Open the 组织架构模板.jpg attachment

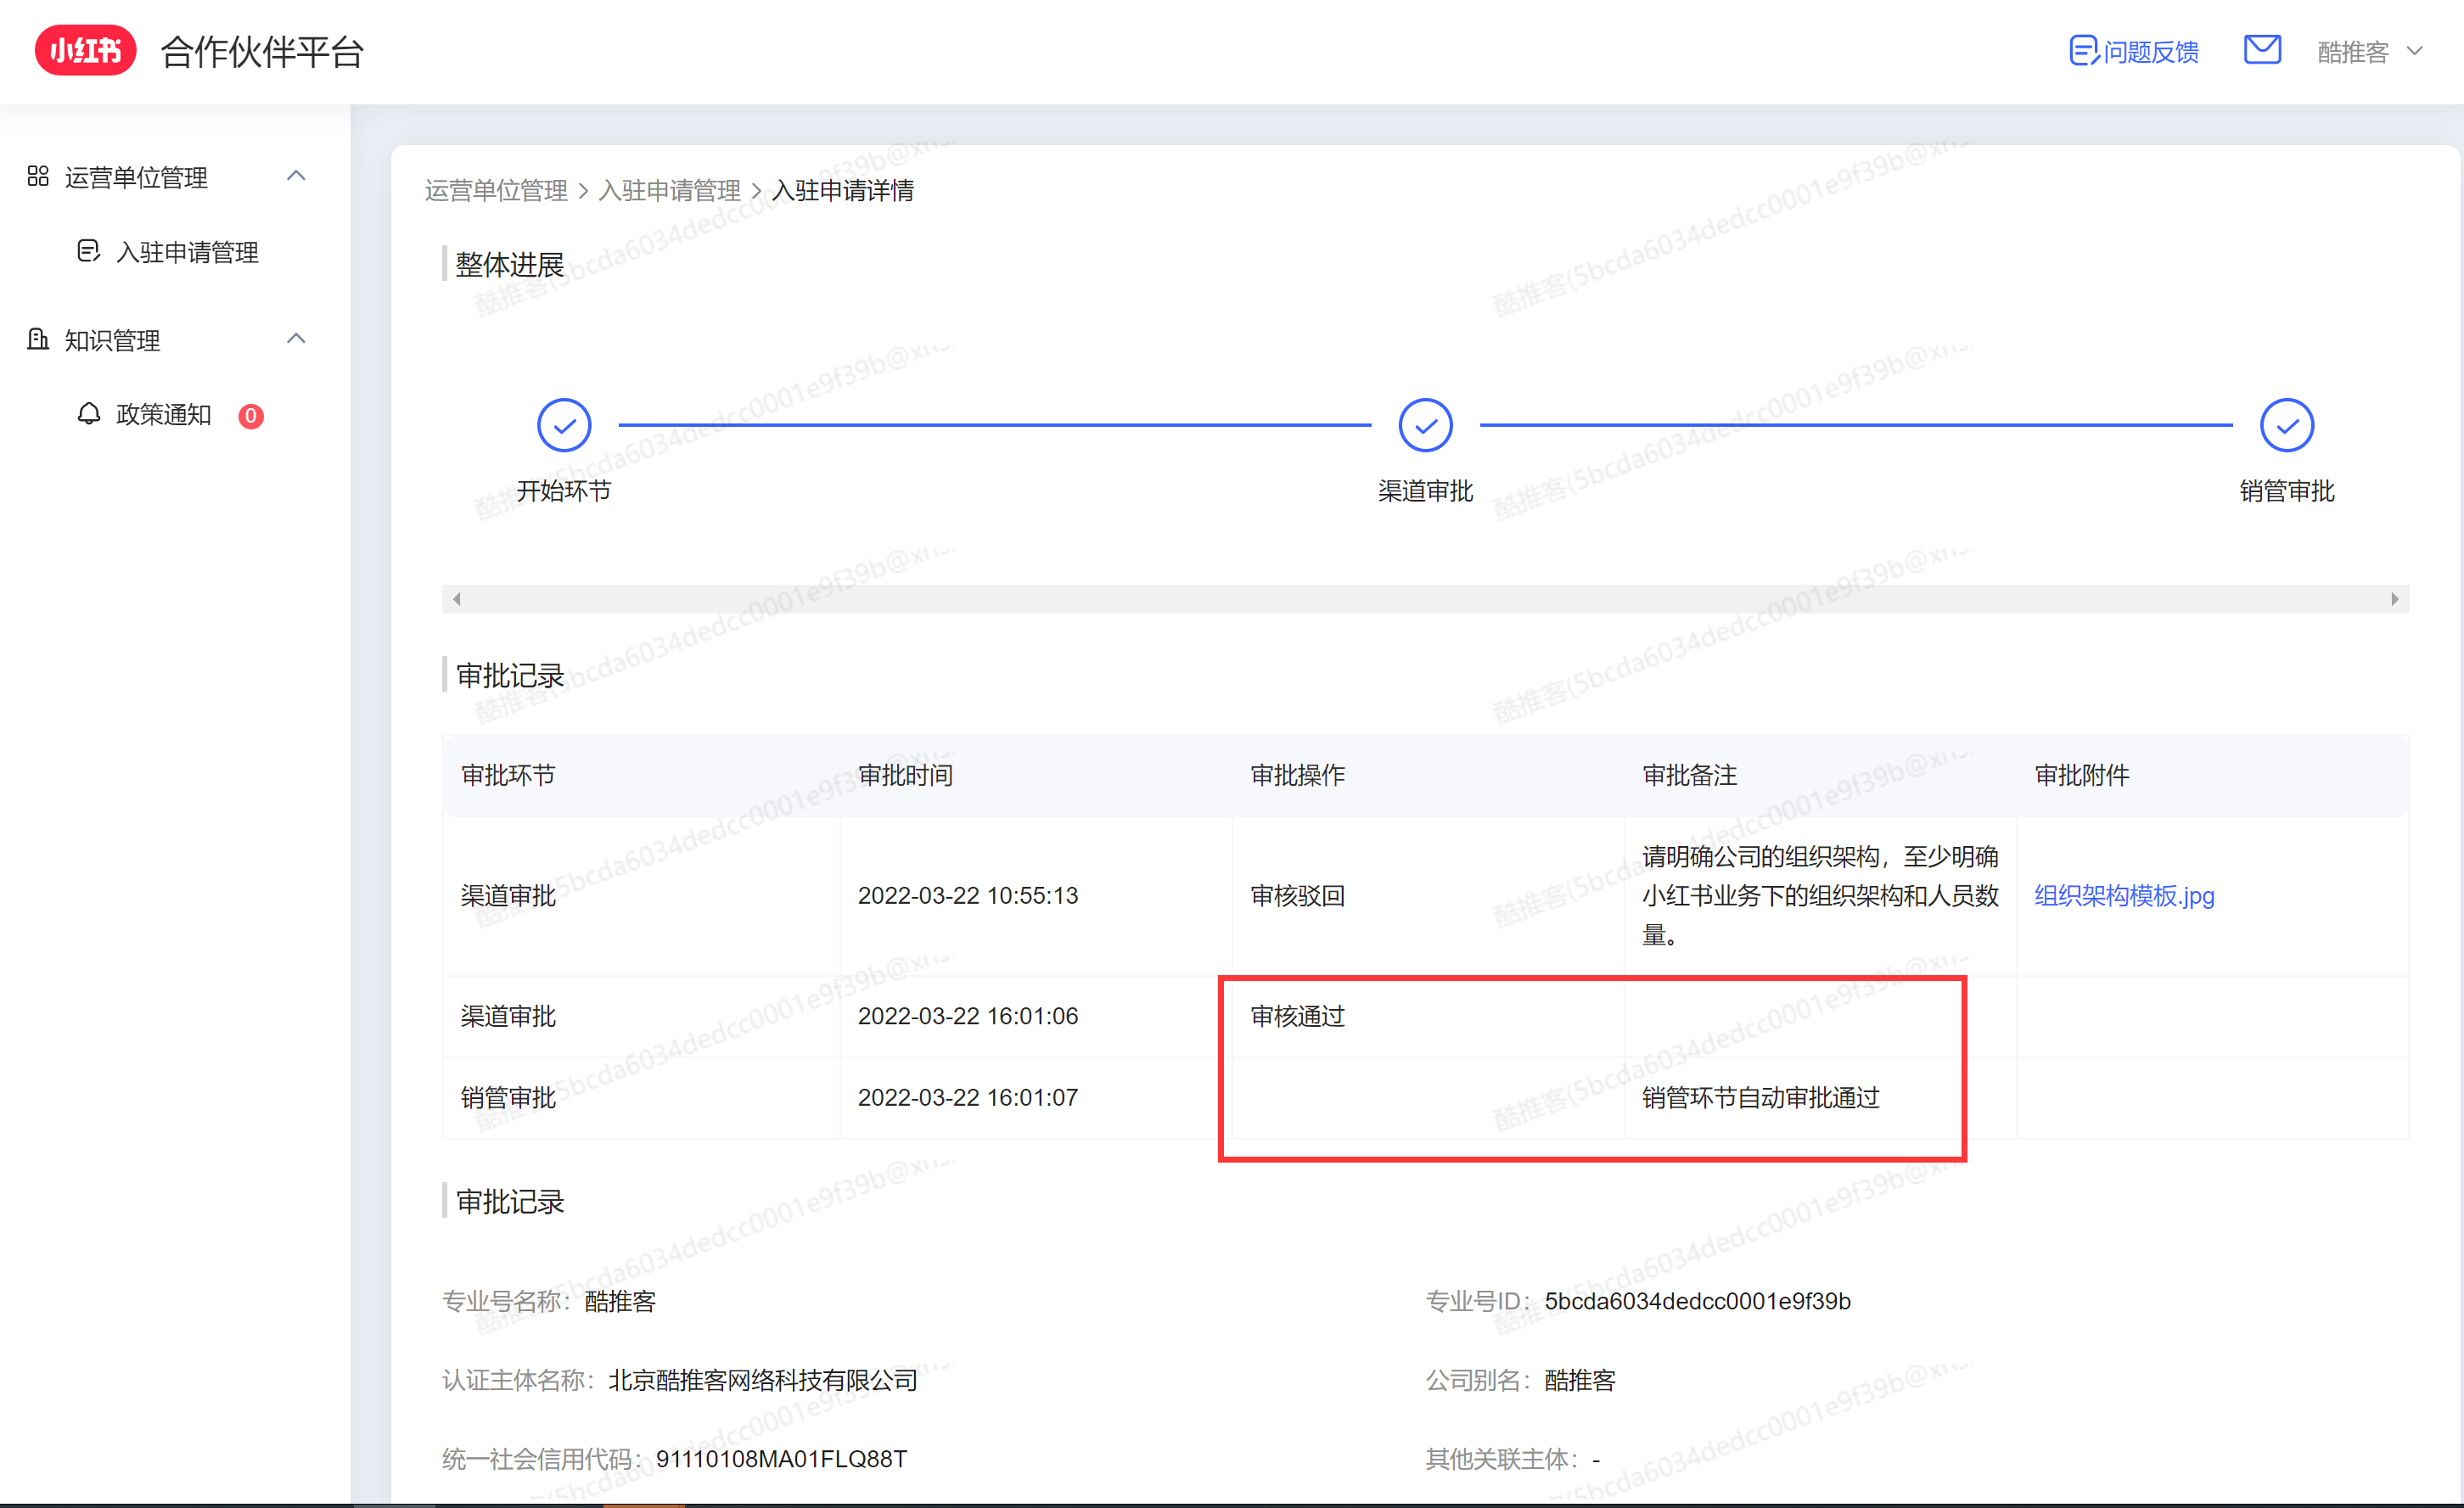2124,895
